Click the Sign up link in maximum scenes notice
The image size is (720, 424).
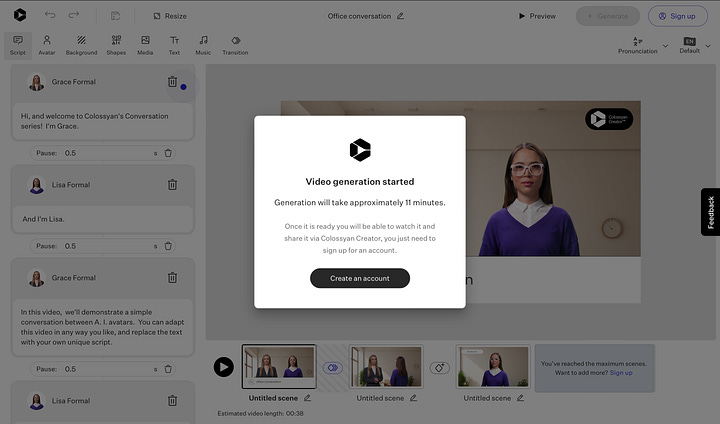(x=621, y=373)
